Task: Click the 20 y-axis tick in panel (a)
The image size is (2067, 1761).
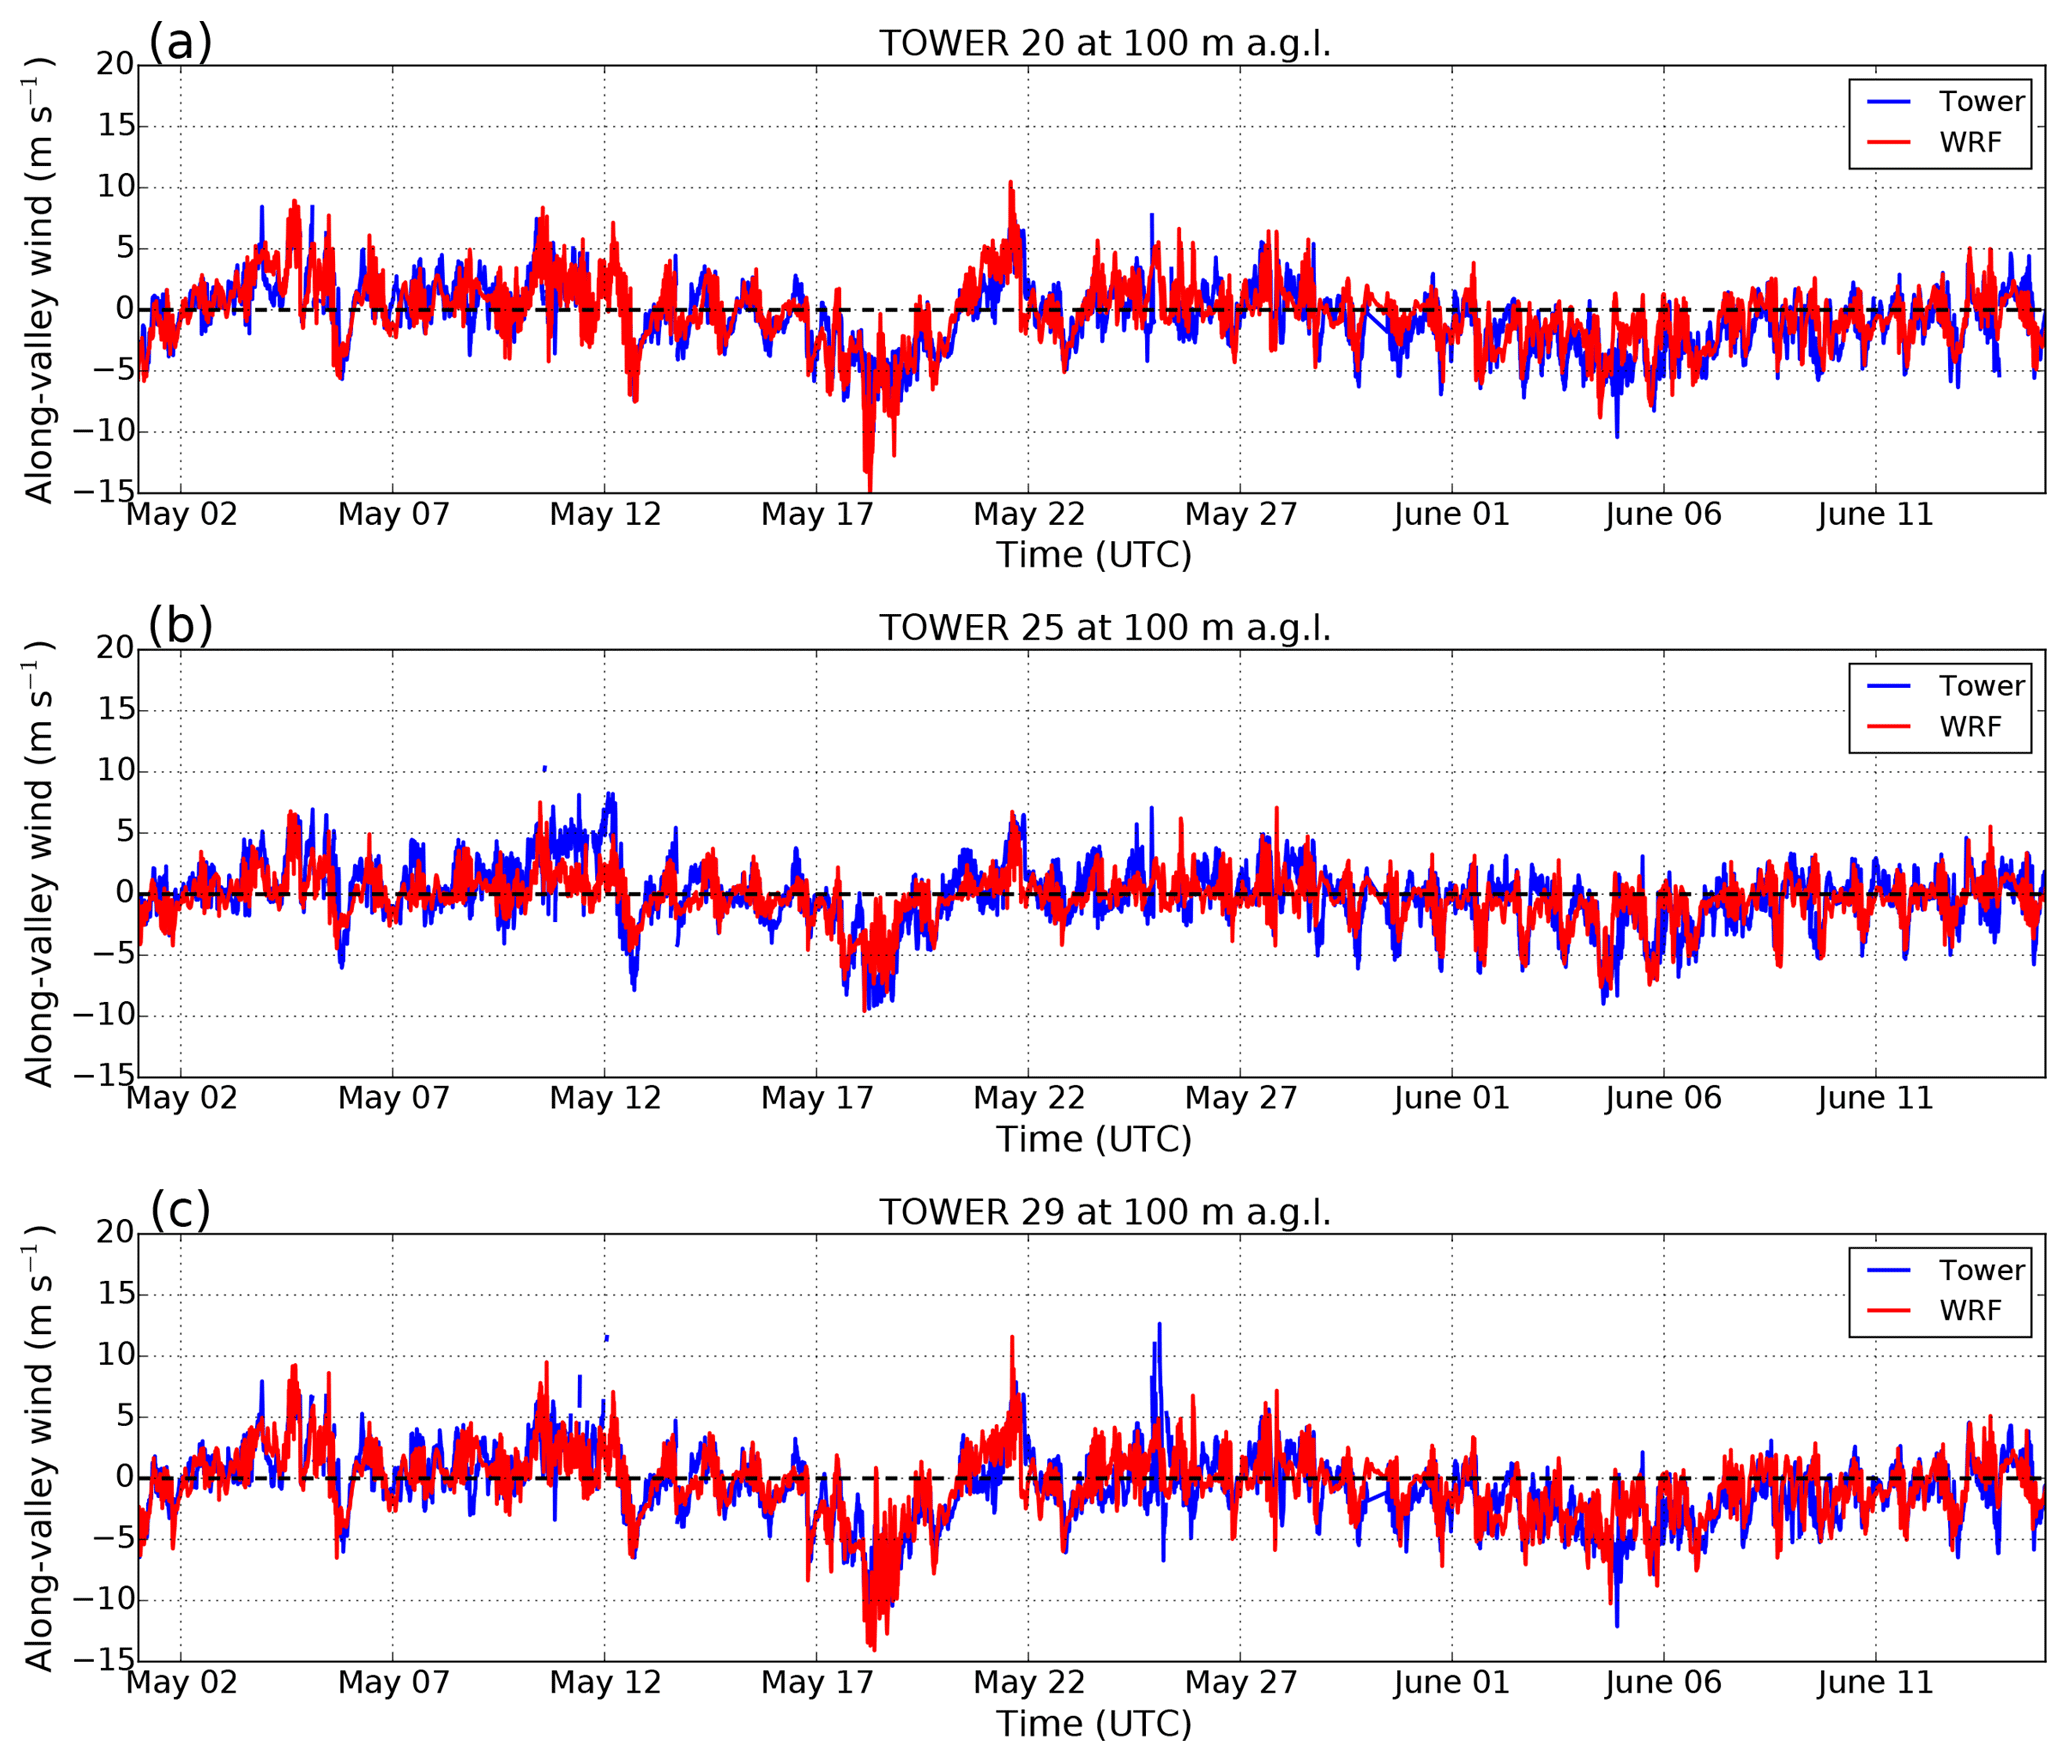Action: 115,64
